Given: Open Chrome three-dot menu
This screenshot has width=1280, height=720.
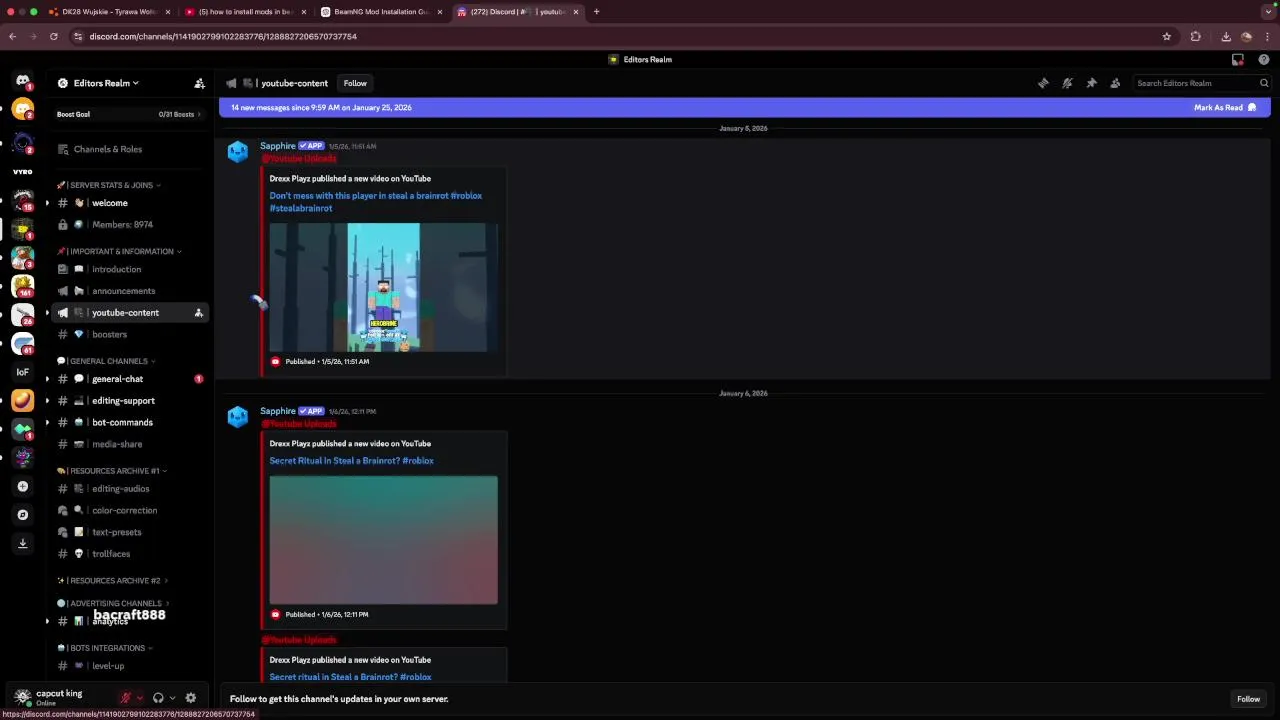Looking at the screenshot, I should tap(1266, 36).
